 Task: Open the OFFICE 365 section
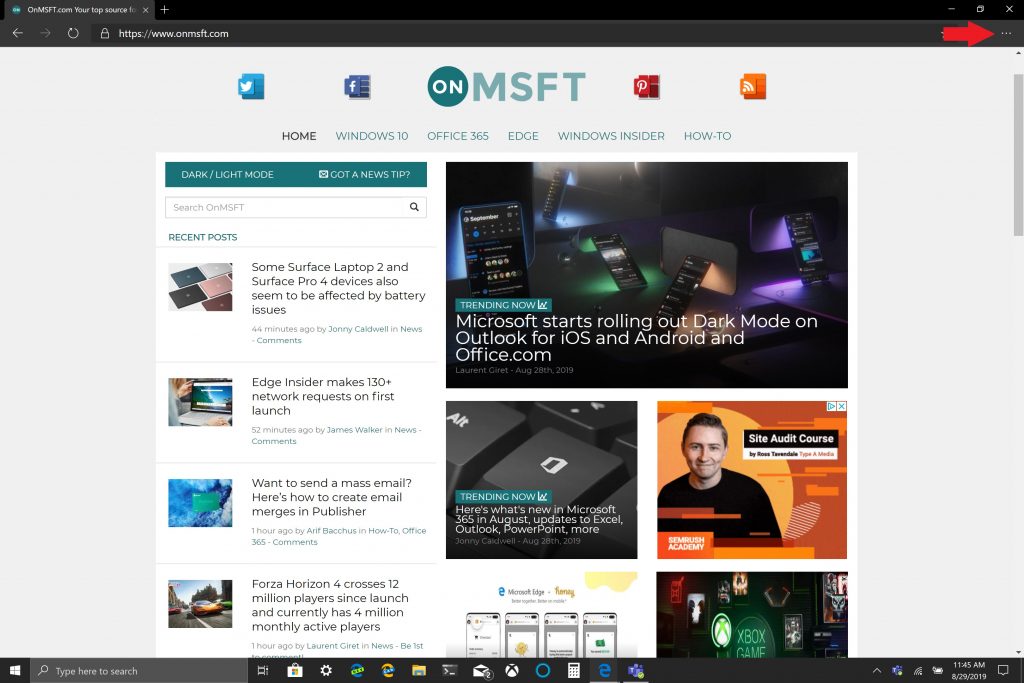coord(458,136)
